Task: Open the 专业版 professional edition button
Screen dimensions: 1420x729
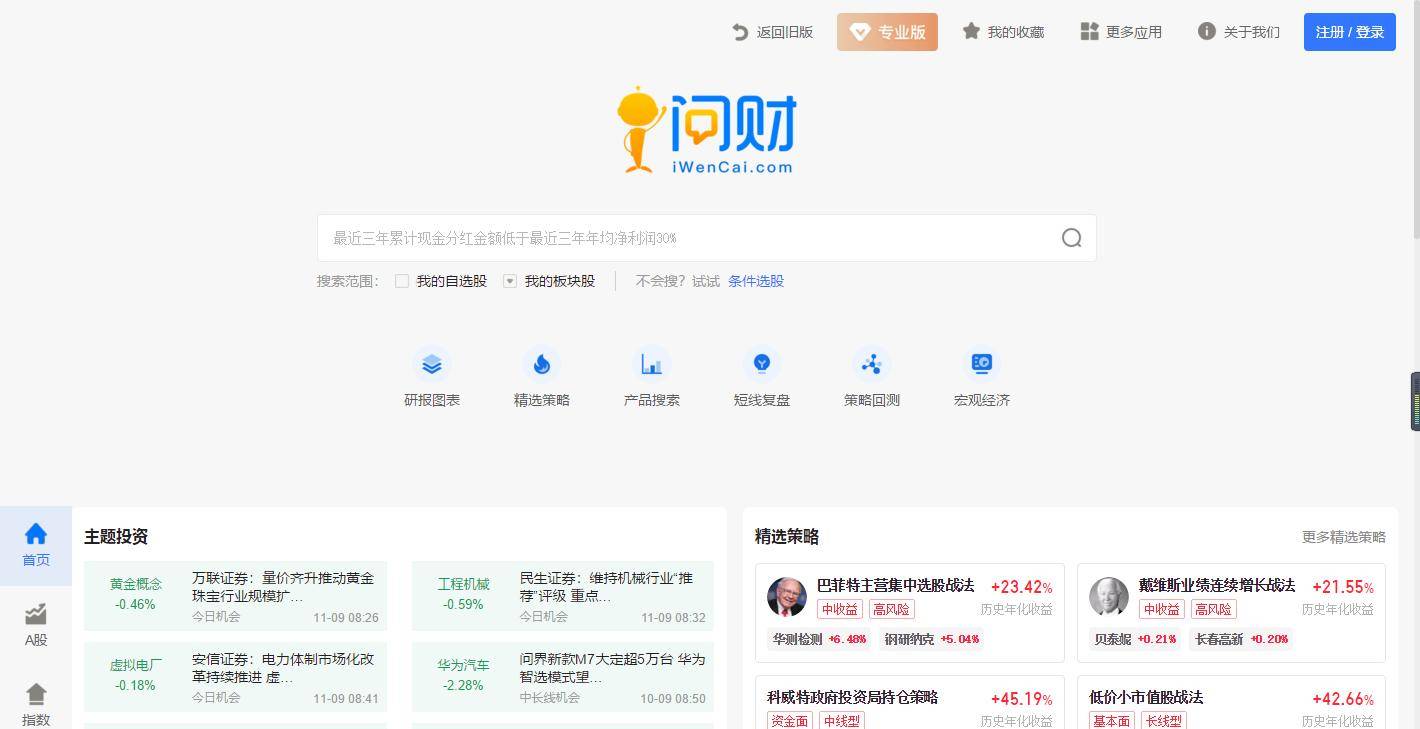Action: pos(887,32)
